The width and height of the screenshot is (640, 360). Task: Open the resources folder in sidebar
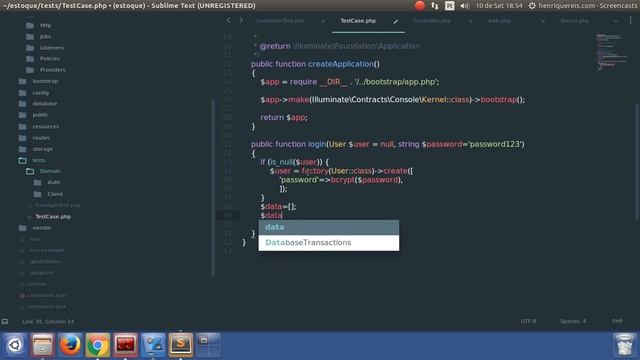pos(46,127)
